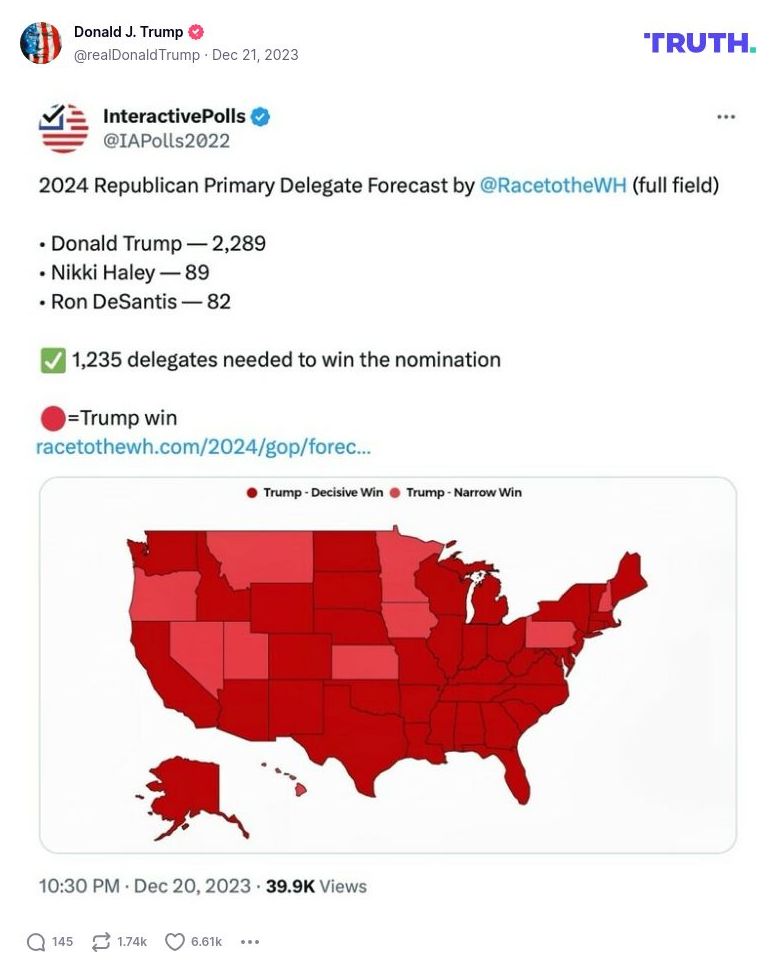The width and height of the screenshot is (777, 972).
Task: Click InteractivePolls' blue verified checkmark
Action: click(x=260, y=116)
